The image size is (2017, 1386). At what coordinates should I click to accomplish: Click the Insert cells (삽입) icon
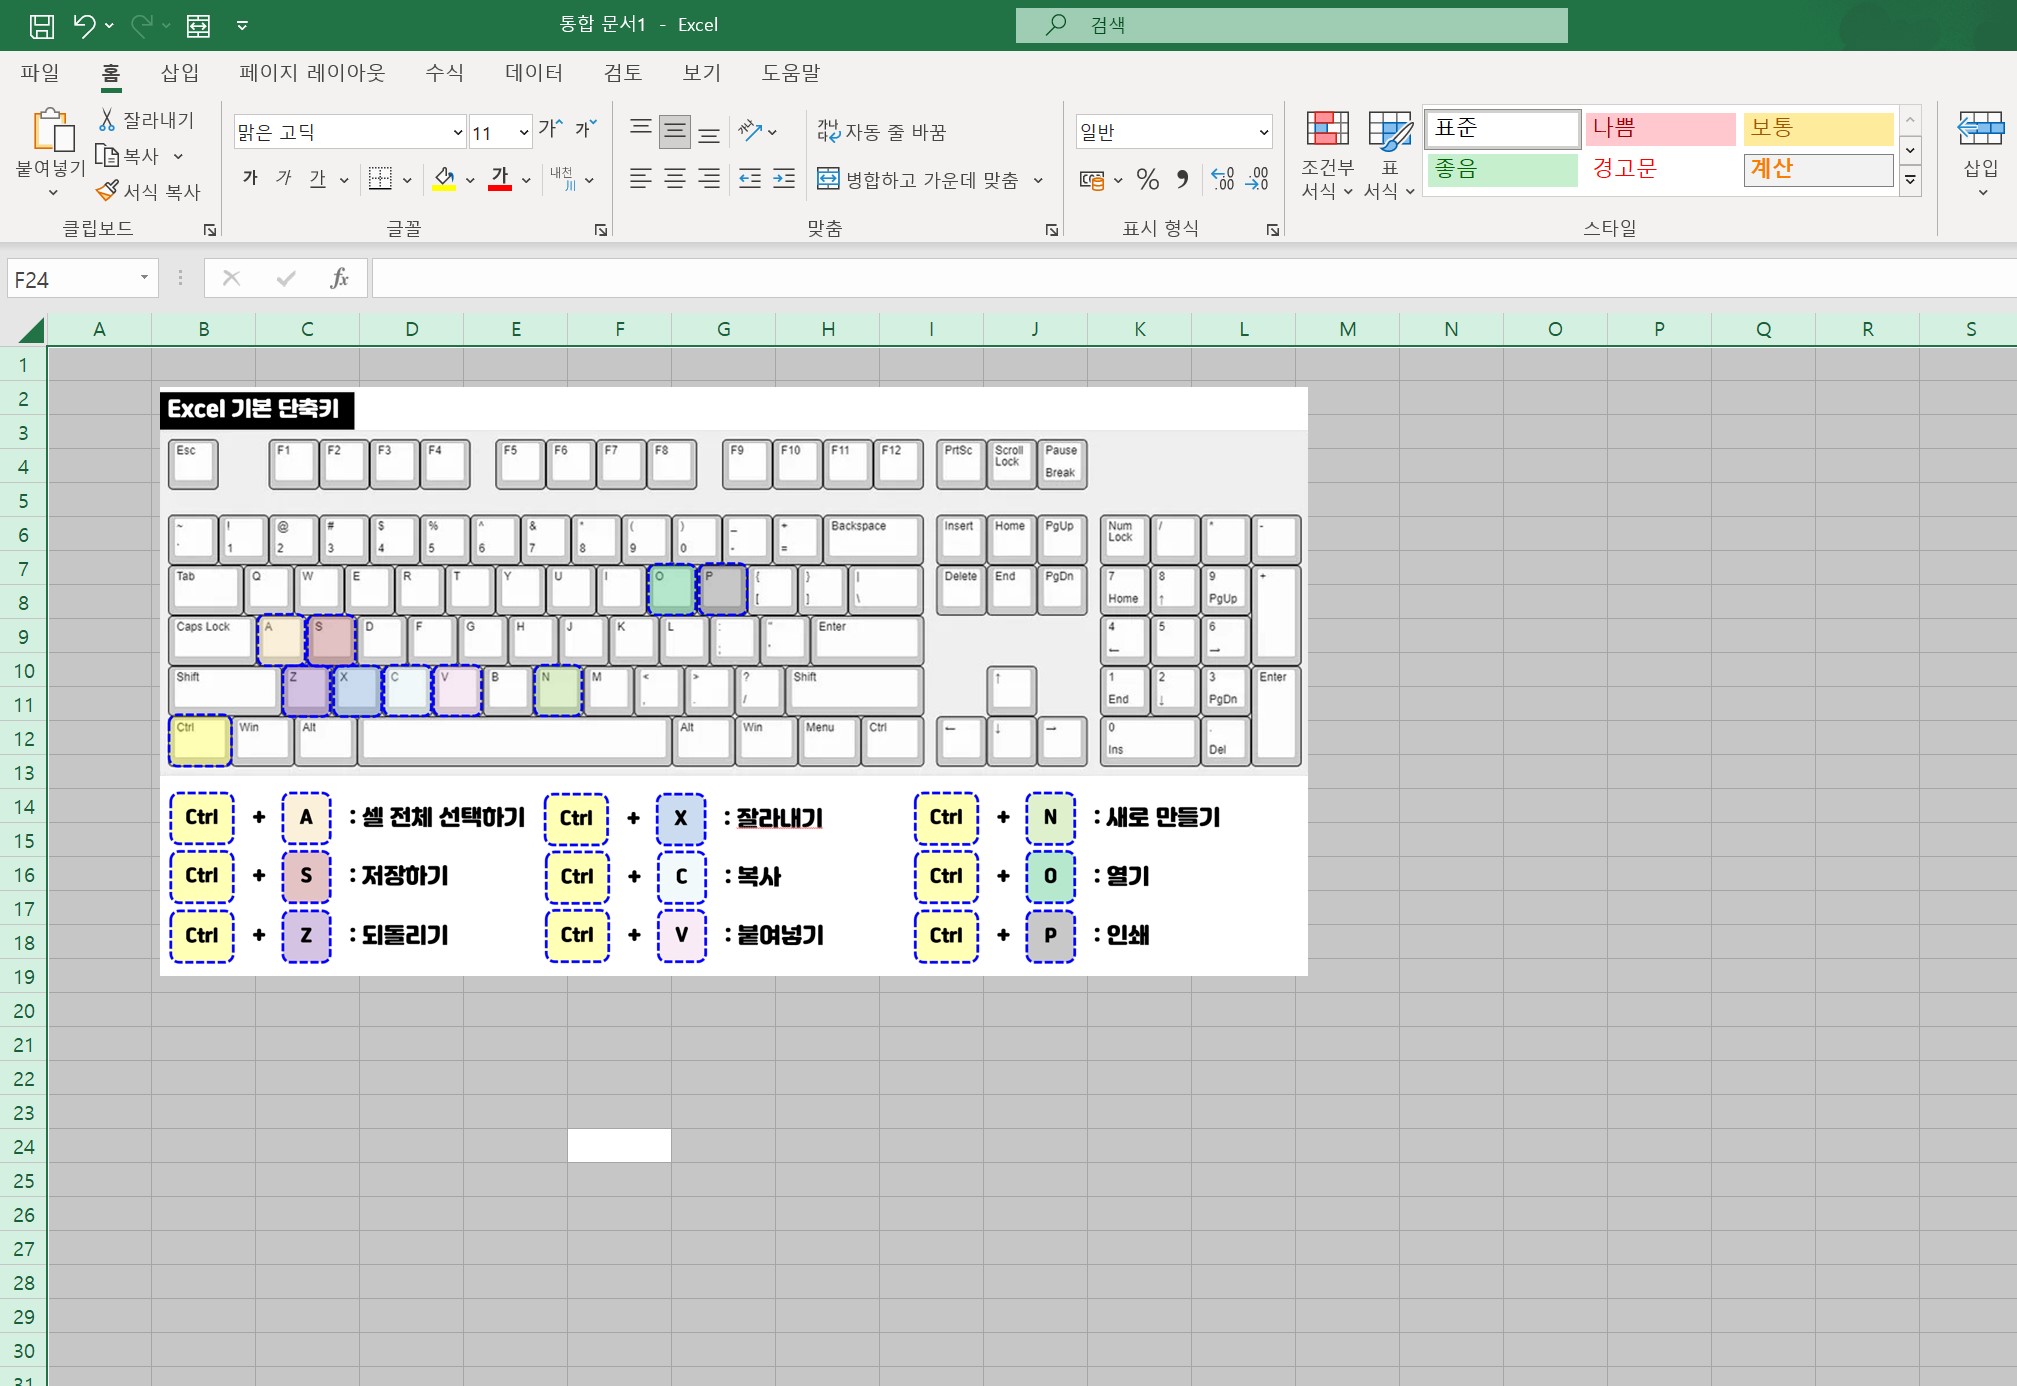coord(1981,129)
